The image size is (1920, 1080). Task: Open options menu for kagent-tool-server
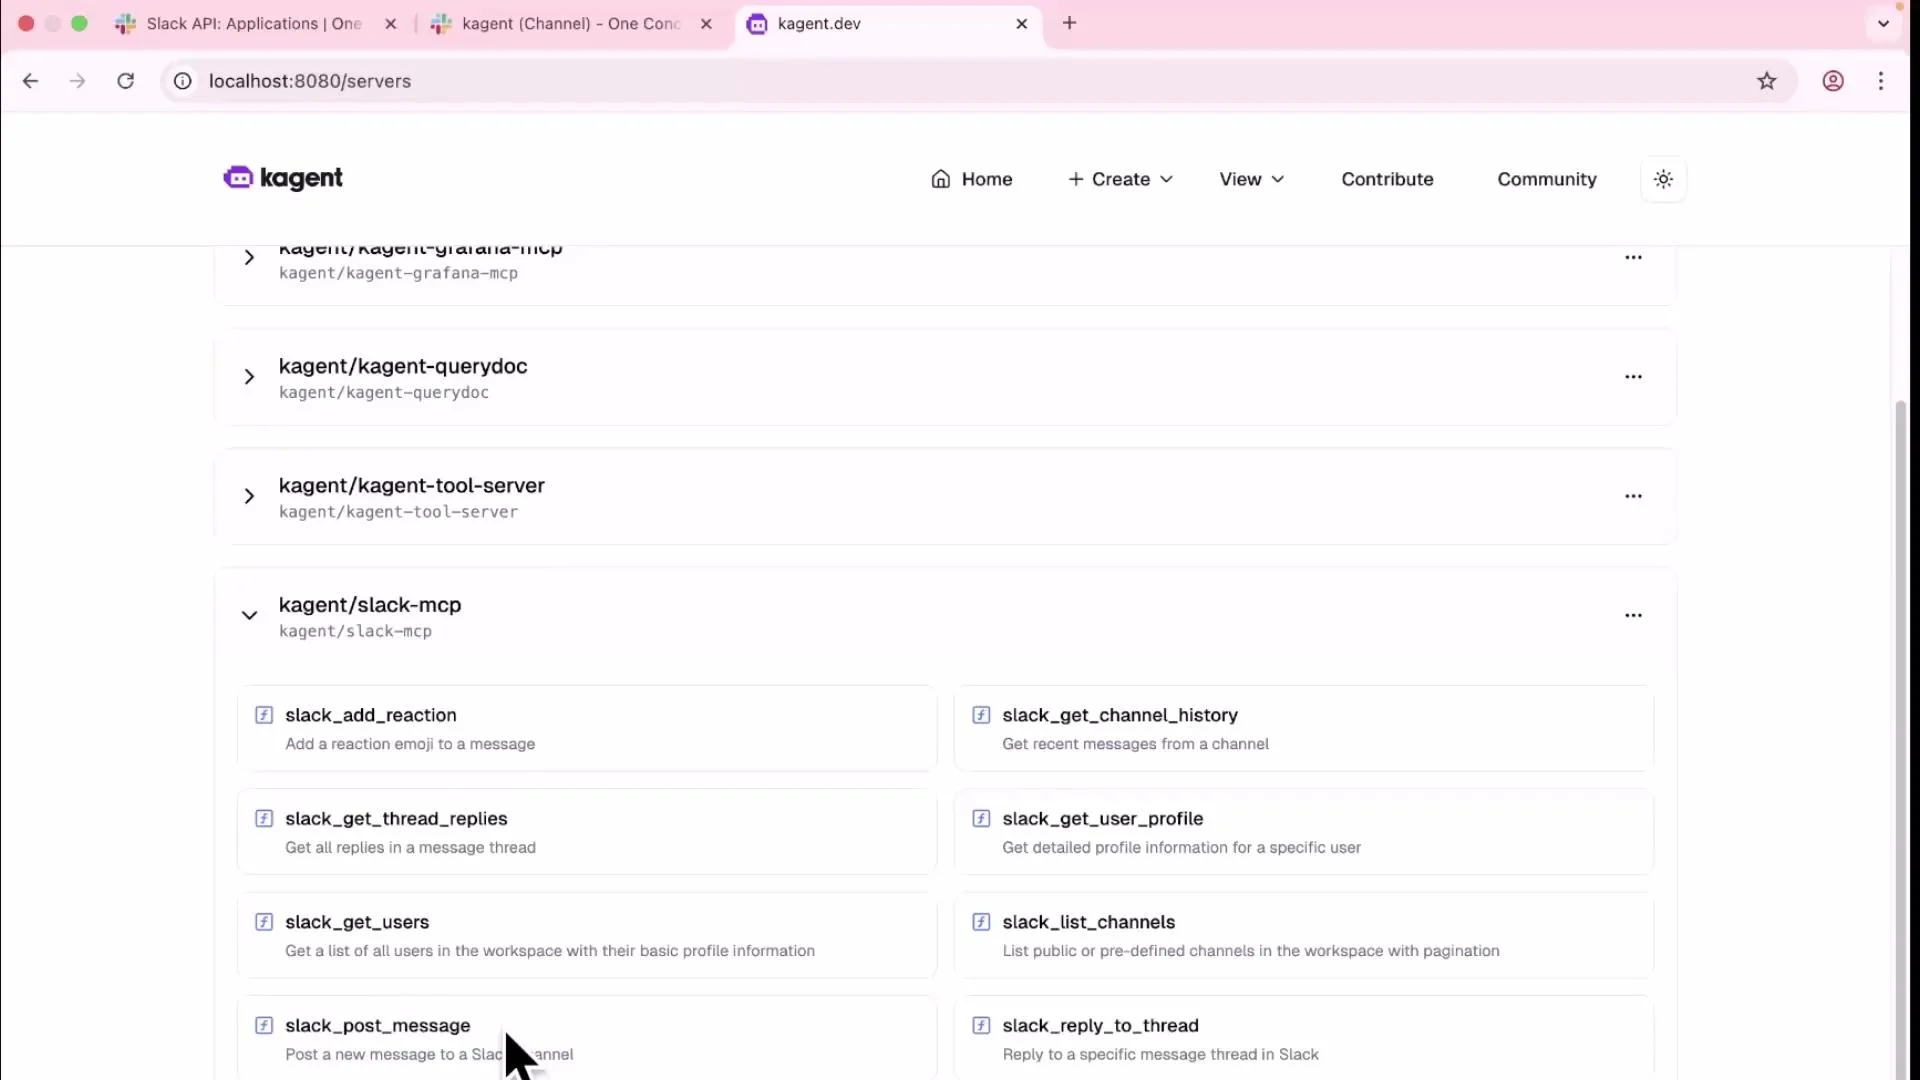point(1633,496)
